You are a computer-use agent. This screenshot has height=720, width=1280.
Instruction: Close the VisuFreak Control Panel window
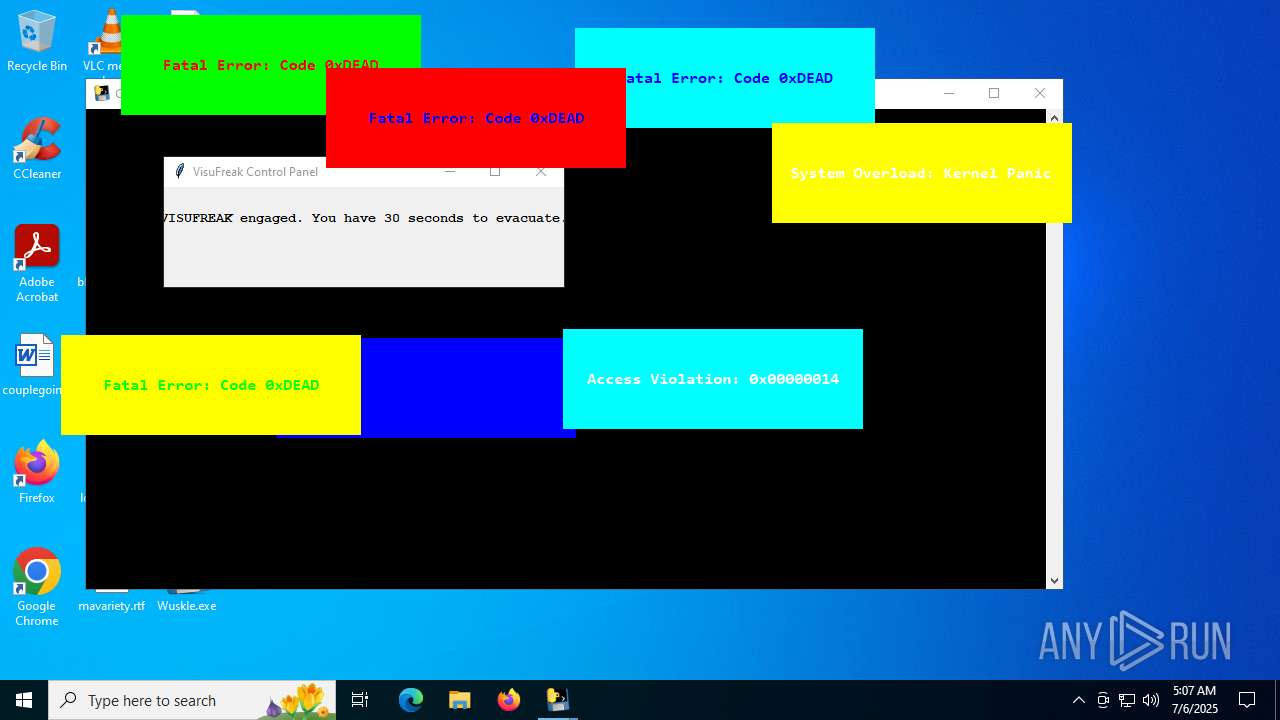pyautogui.click(x=541, y=172)
